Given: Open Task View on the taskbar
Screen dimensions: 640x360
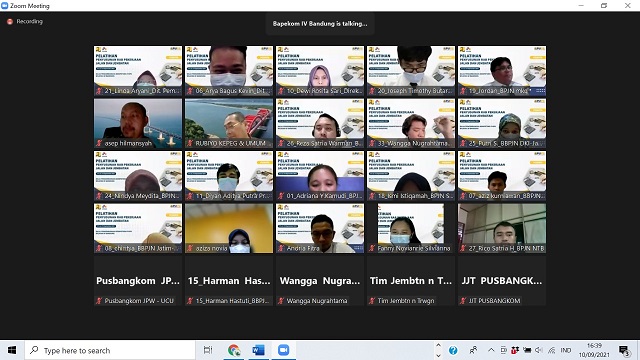Looking at the screenshot, I should [x=208, y=350].
